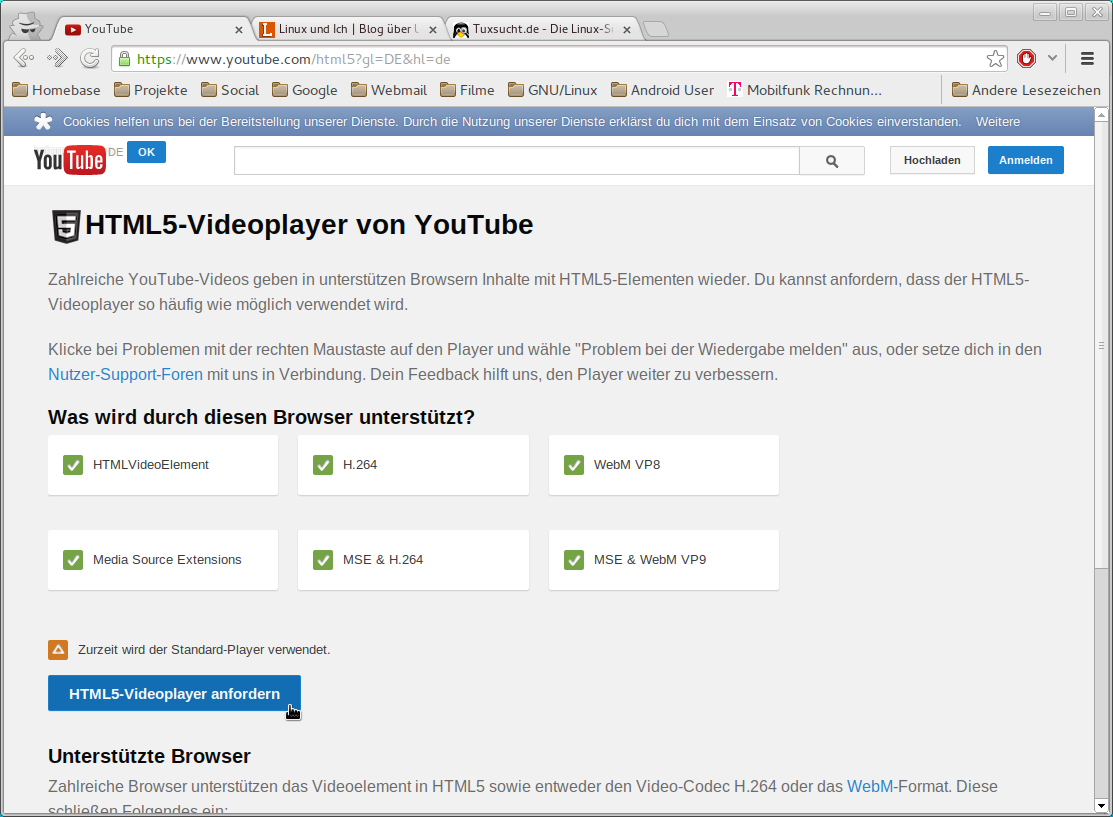Reload the page with the refresh icon

tap(90, 59)
